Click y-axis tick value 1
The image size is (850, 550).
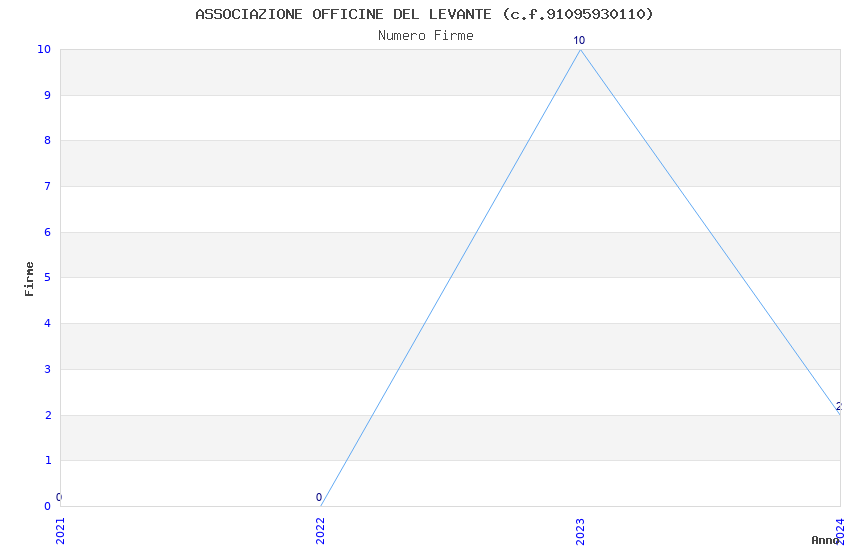pos(48,461)
